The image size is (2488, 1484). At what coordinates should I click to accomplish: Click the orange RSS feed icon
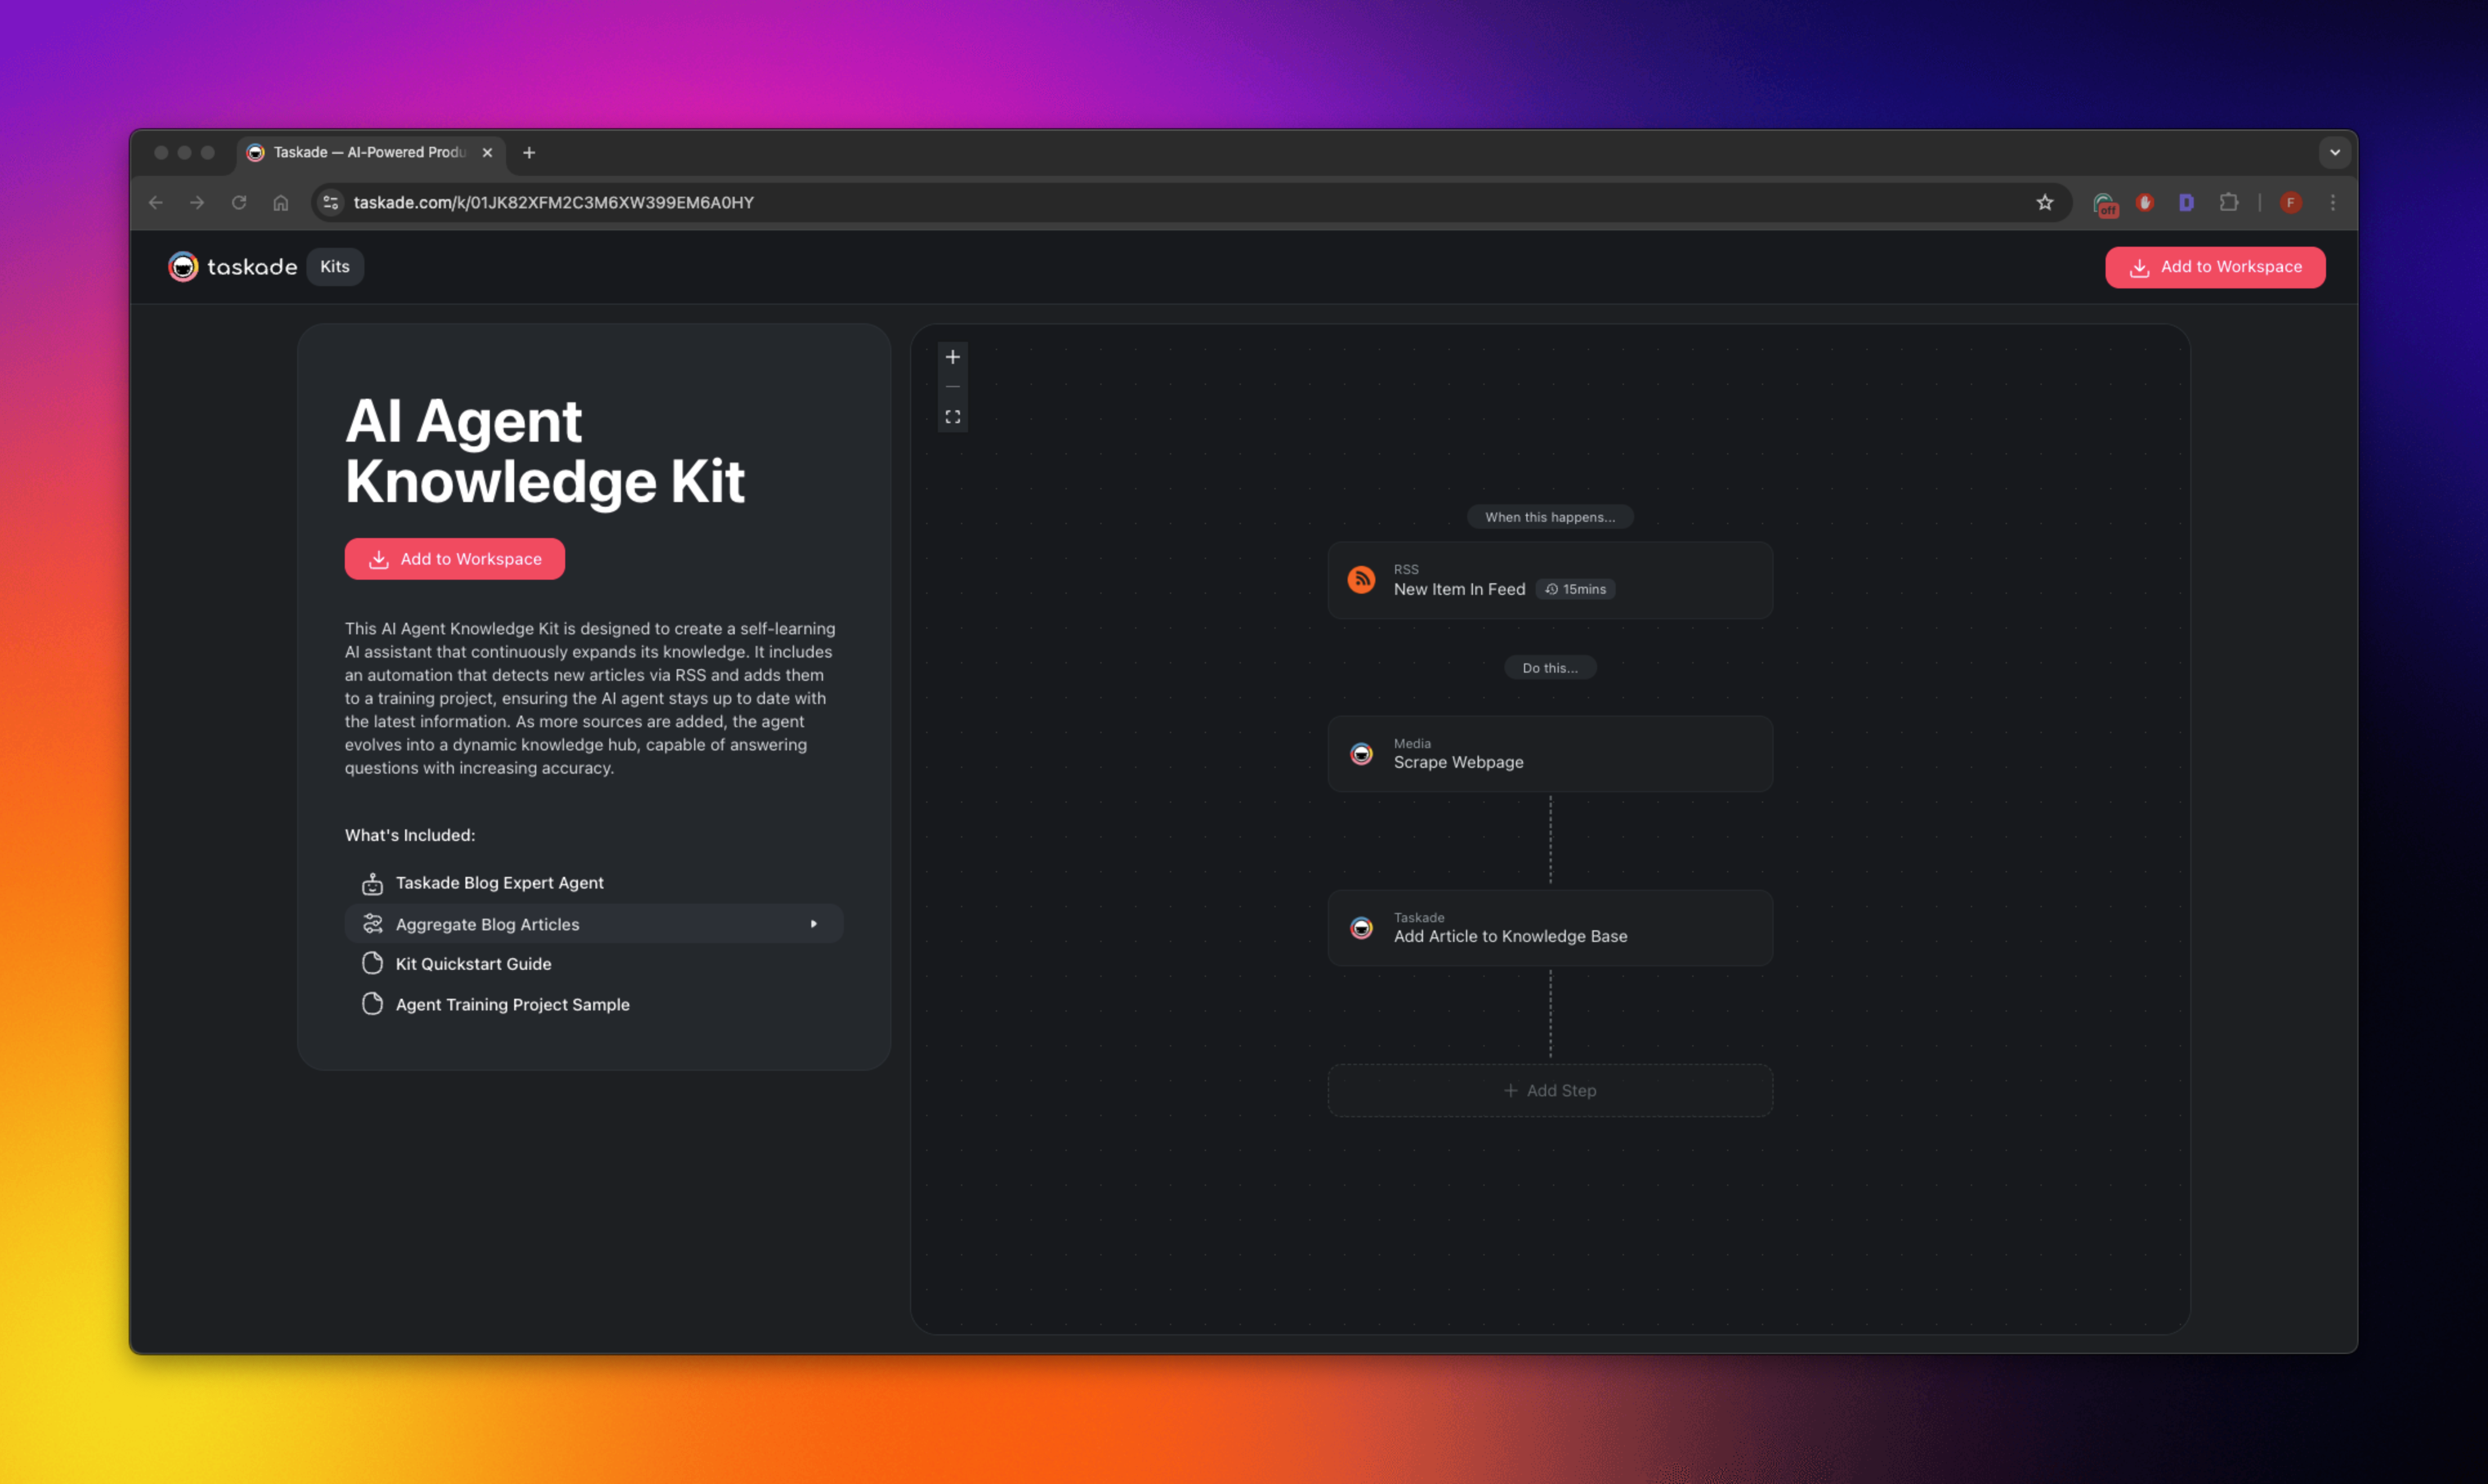1361,580
